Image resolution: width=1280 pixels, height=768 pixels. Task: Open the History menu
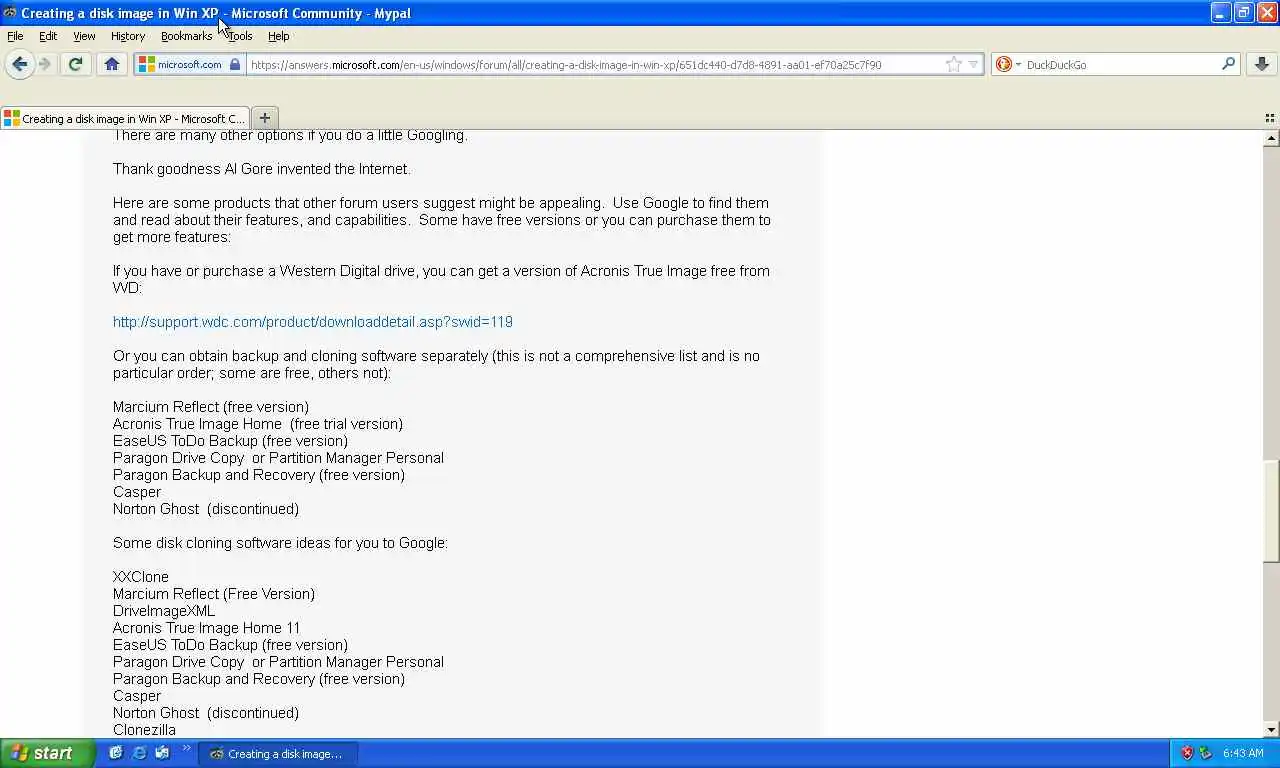click(x=128, y=36)
